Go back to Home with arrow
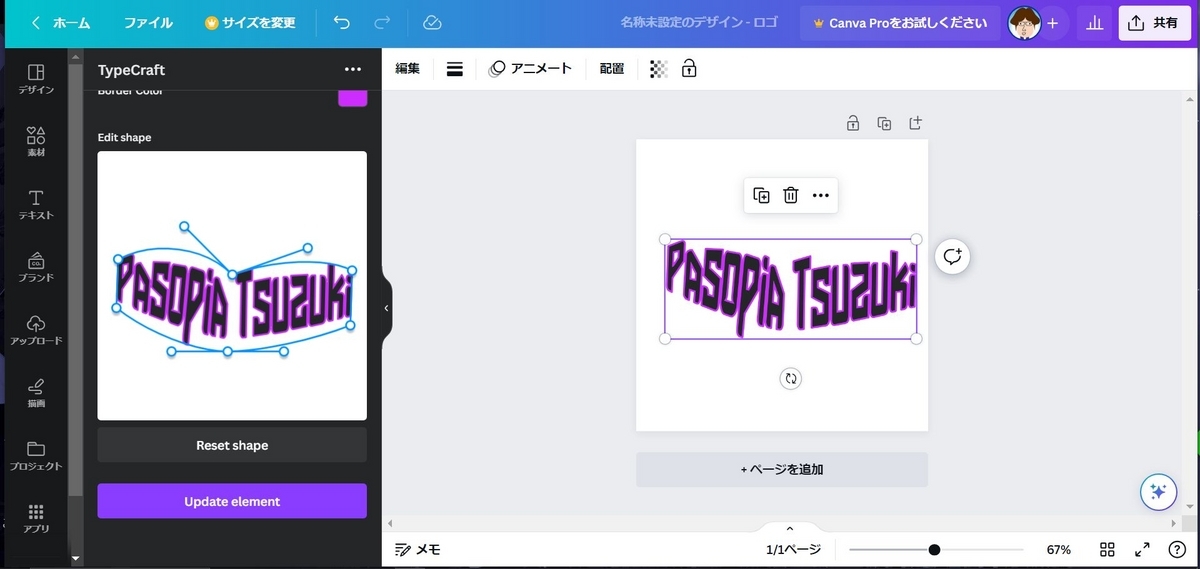The width and height of the screenshot is (1200, 569). [60, 22]
